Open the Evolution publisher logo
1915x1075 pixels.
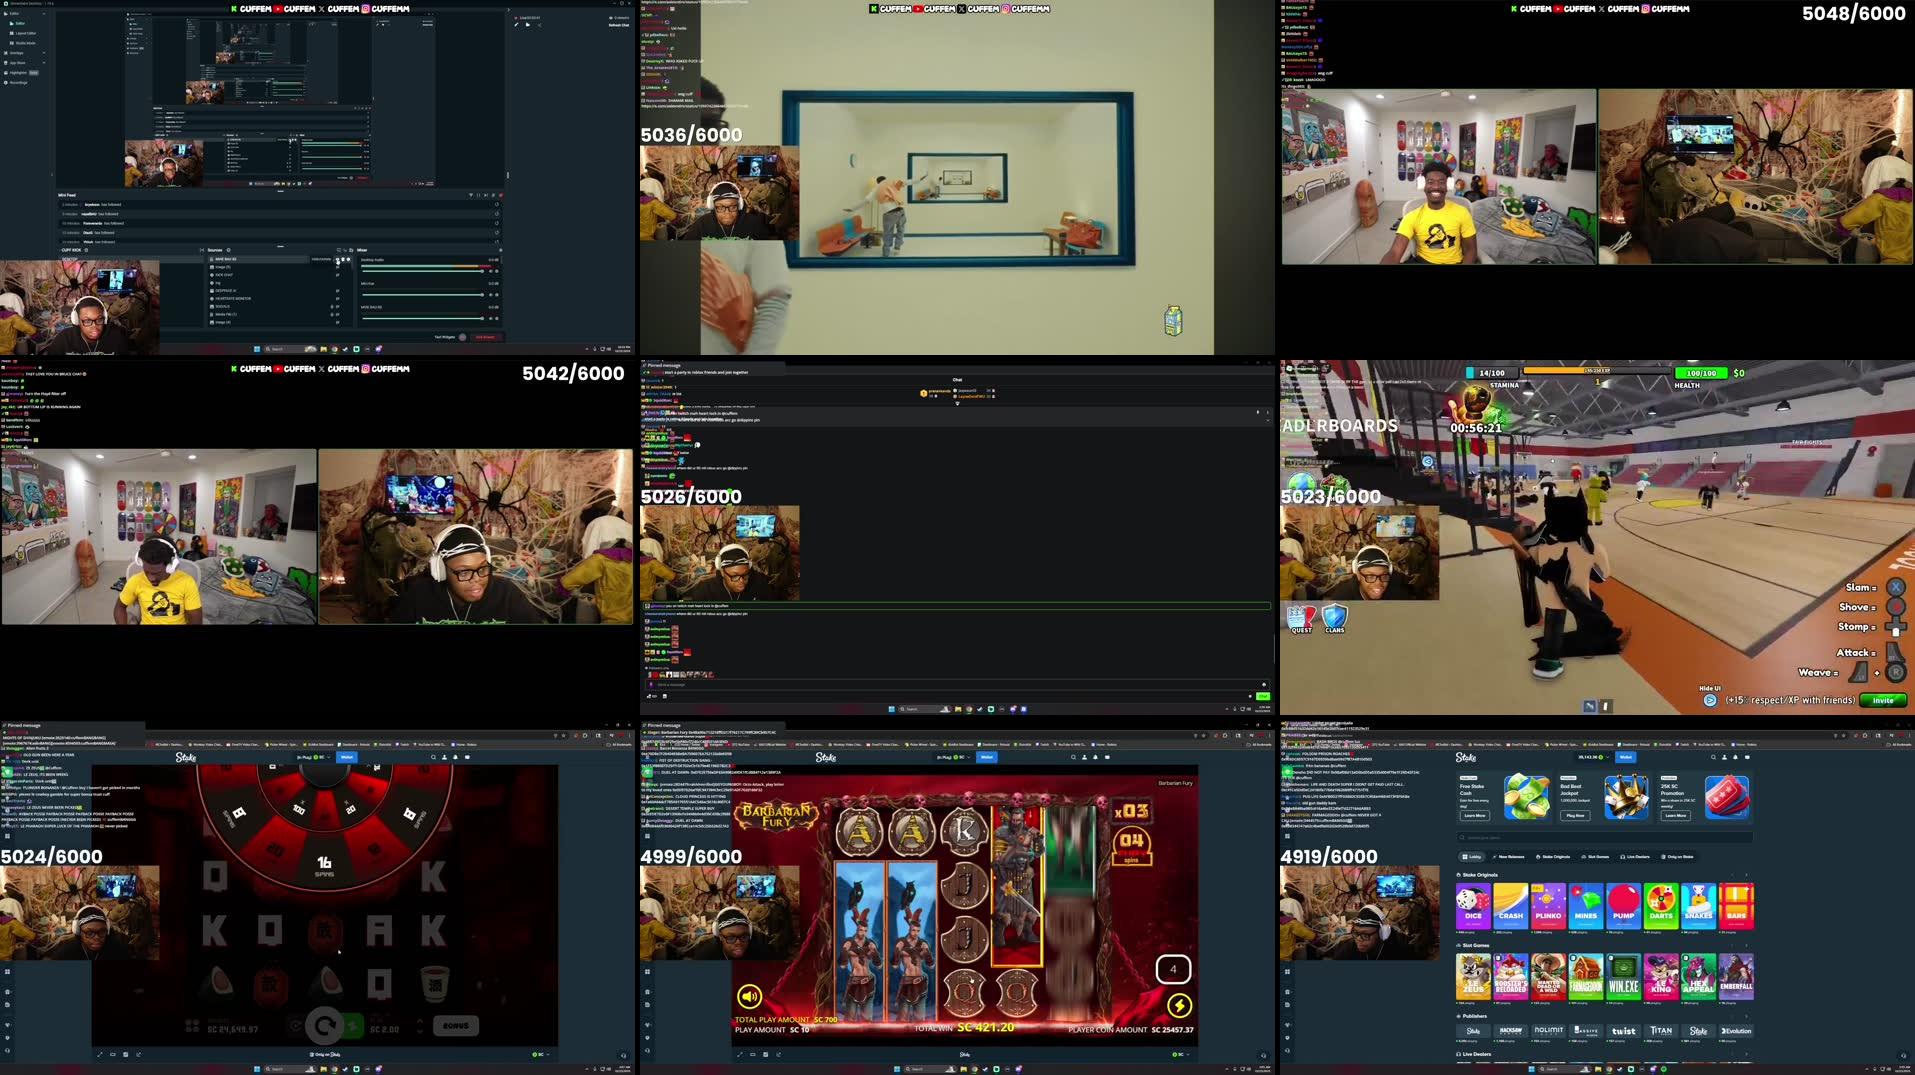pyautogui.click(x=1736, y=1031)
